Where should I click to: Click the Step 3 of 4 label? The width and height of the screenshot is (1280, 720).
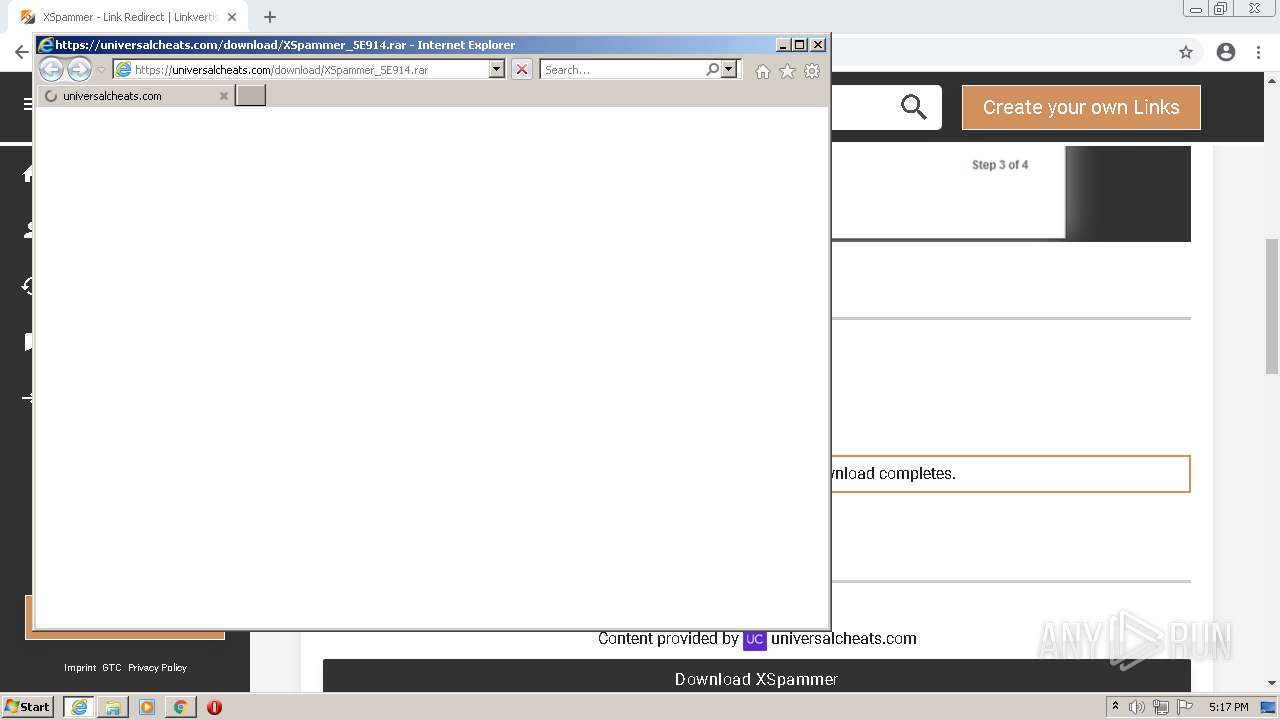pyautogui.click(x=1000, y=165)
